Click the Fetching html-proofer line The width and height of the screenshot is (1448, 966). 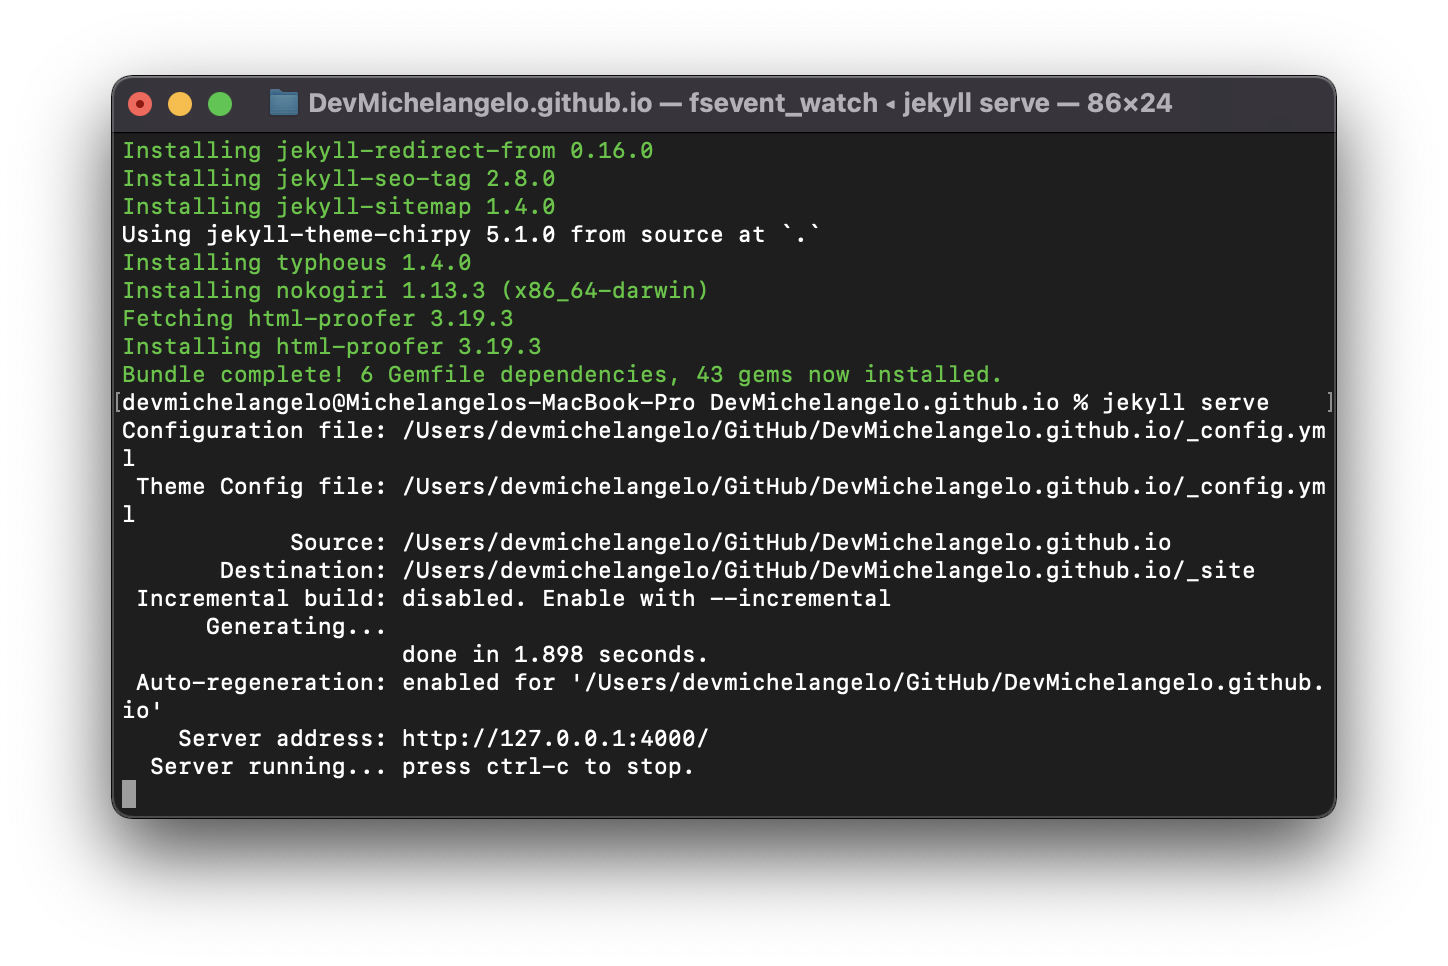[317, 318]
